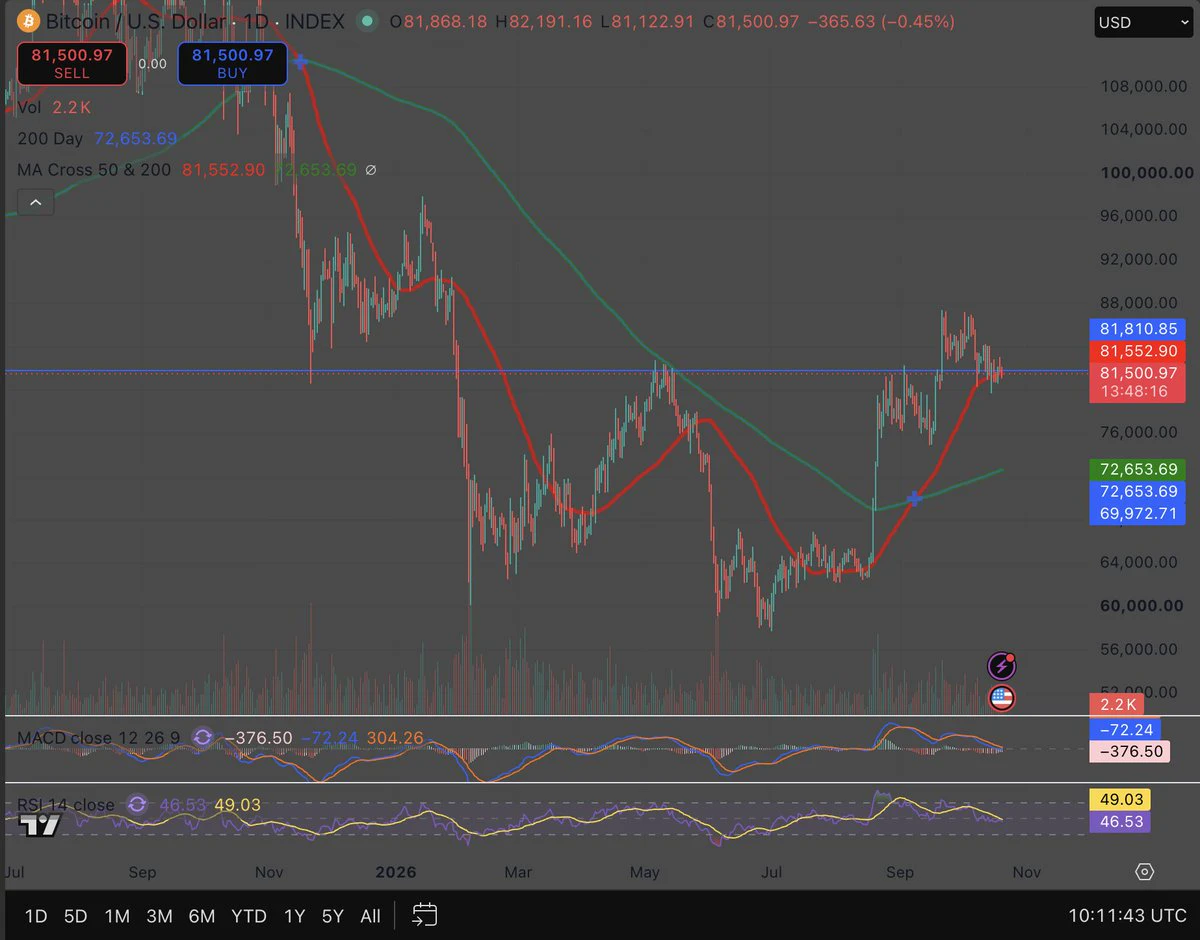Choose the YTD time range

click(x=249, y=916)
